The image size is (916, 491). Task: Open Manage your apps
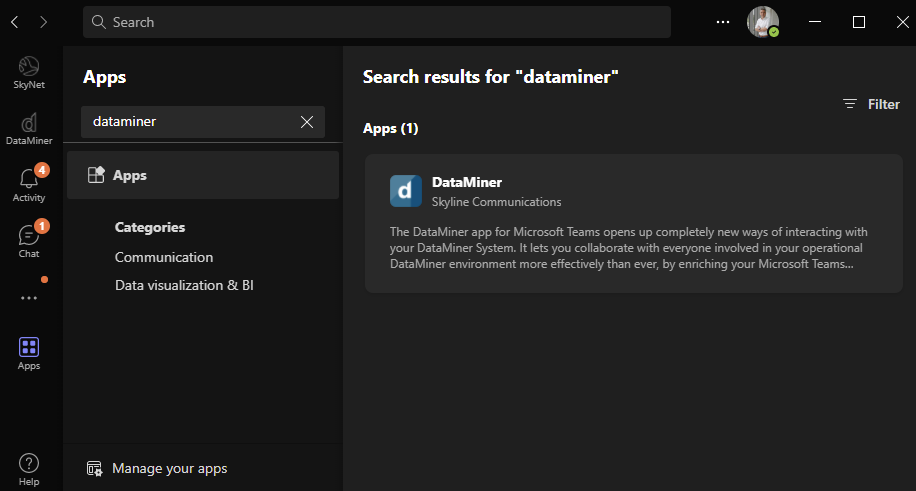[x=157, y=469]
